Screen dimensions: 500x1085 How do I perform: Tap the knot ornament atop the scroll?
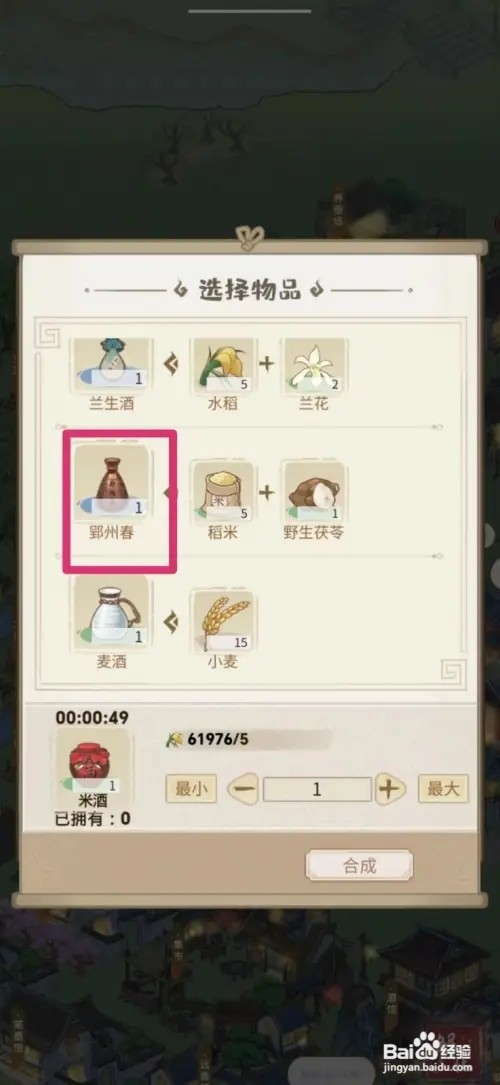pyautogui.click(x=250, y=237)
